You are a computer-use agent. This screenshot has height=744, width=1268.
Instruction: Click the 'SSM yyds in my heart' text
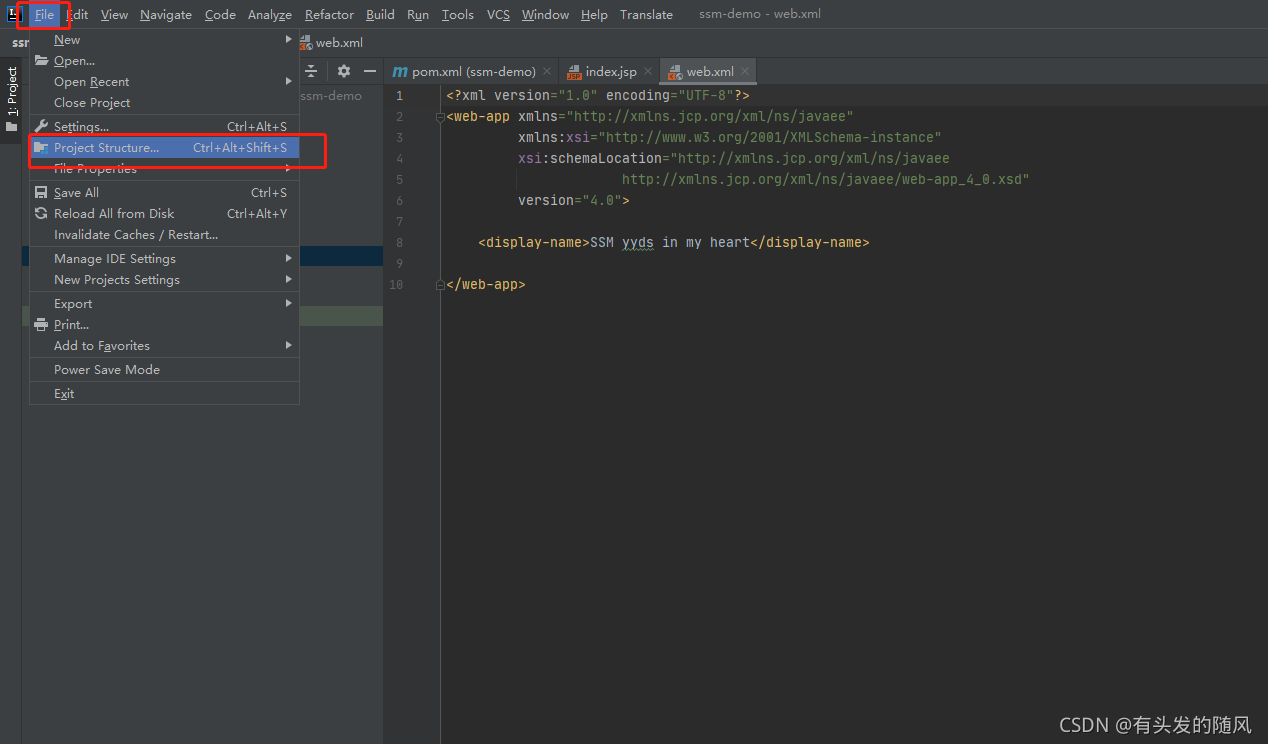click(x=671, y=243)
